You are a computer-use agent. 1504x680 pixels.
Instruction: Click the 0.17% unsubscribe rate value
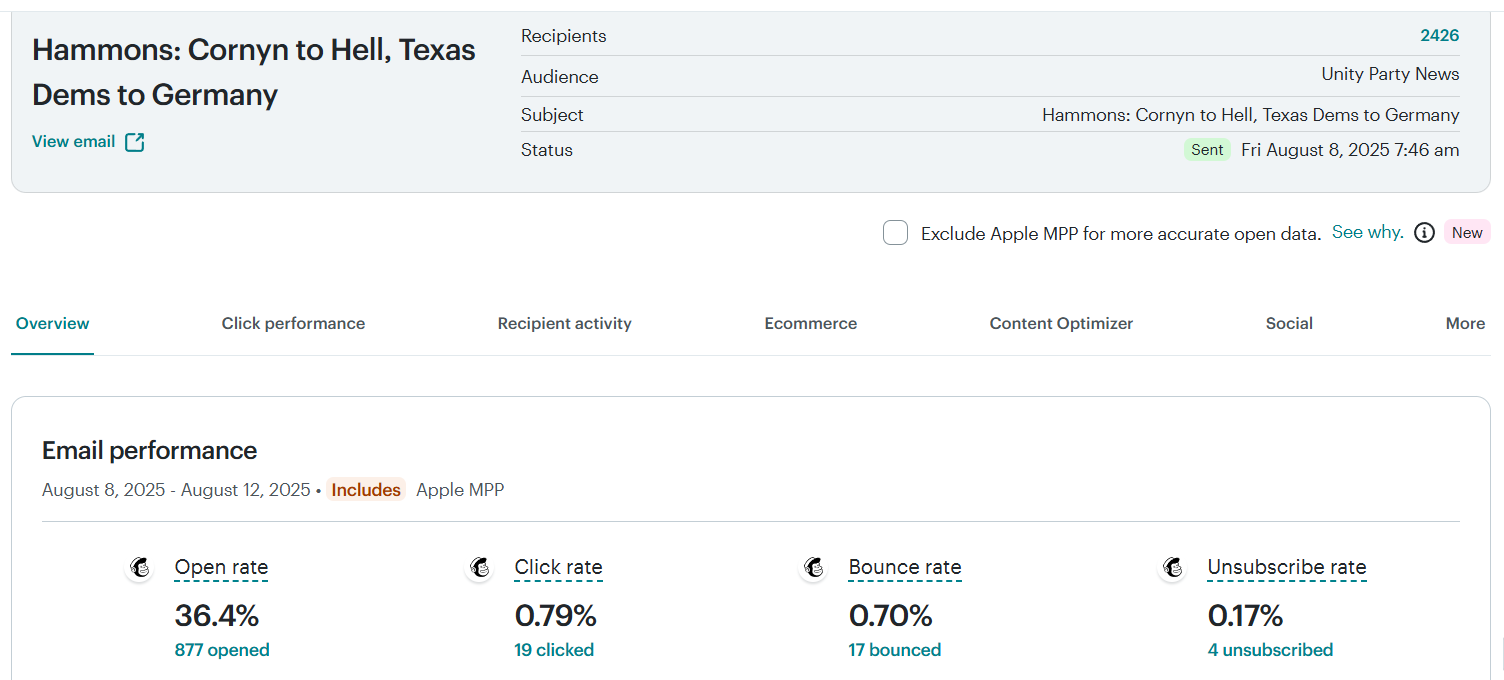coord(1245,614)
